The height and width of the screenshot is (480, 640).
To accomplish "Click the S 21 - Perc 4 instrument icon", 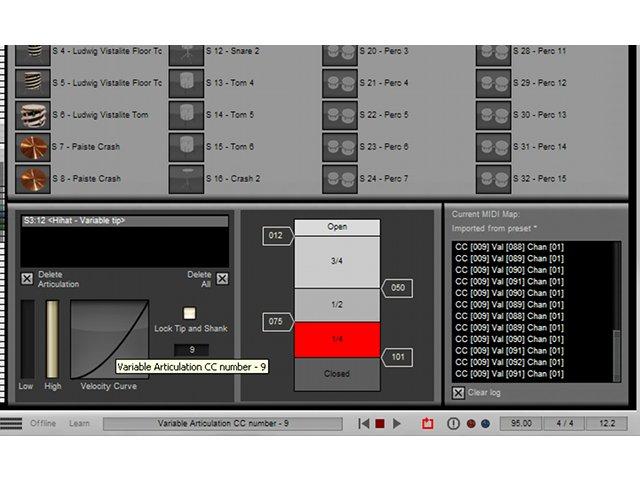I will [x=340, y=83].
